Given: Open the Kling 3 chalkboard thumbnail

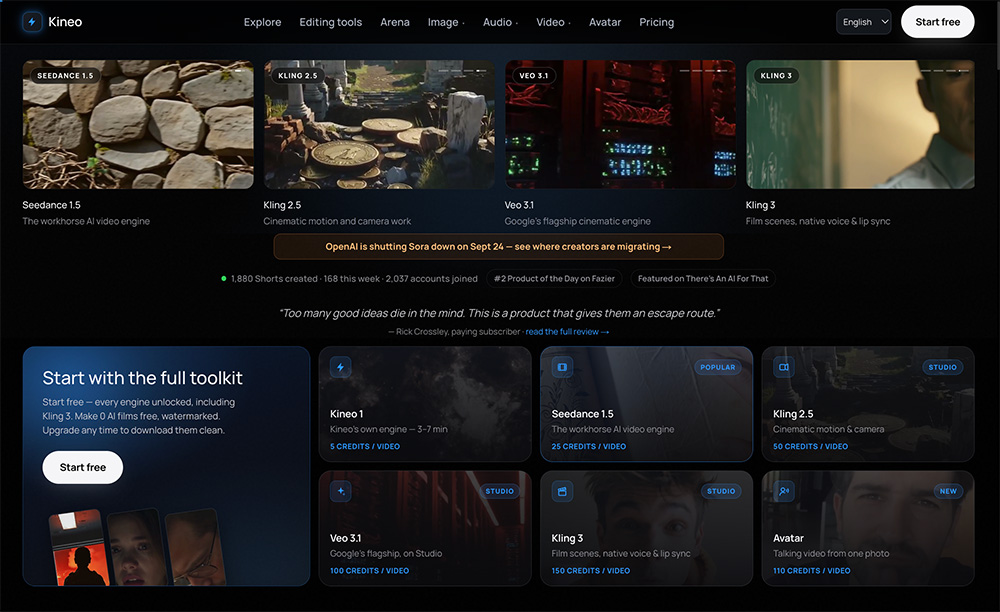Looking at the screenshot, I should [860, 124].
